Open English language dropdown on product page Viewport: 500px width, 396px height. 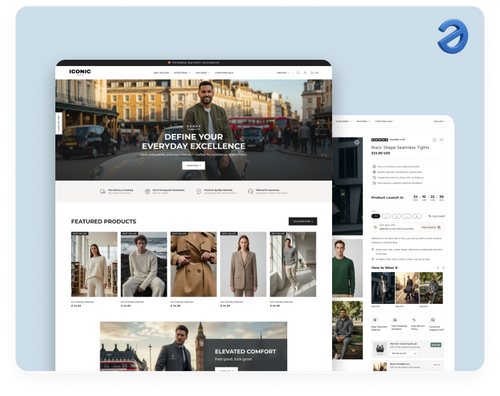440,121
